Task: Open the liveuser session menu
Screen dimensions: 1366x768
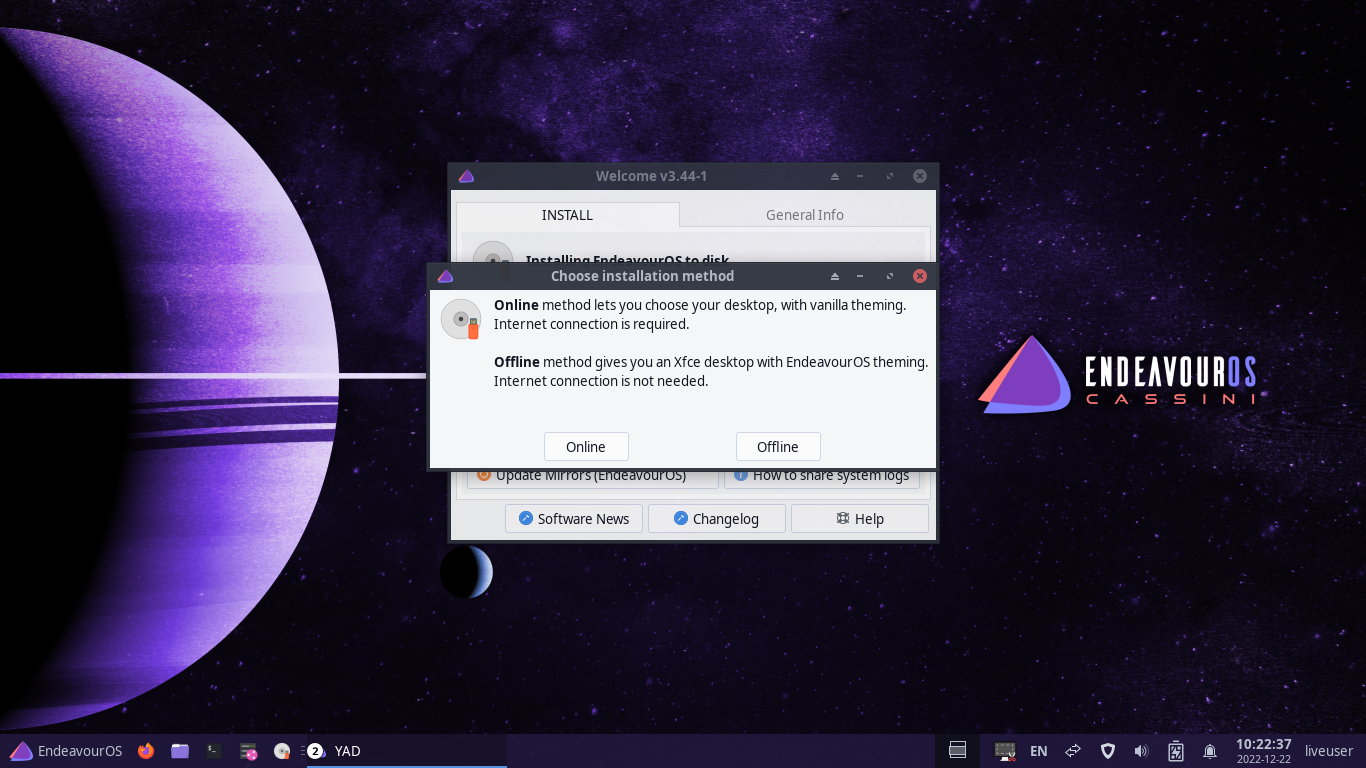Action: (1329, 751)
